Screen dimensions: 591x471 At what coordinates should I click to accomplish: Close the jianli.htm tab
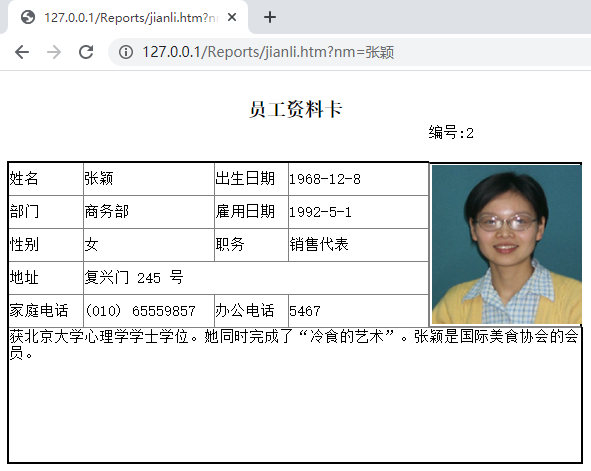[232, 17]
